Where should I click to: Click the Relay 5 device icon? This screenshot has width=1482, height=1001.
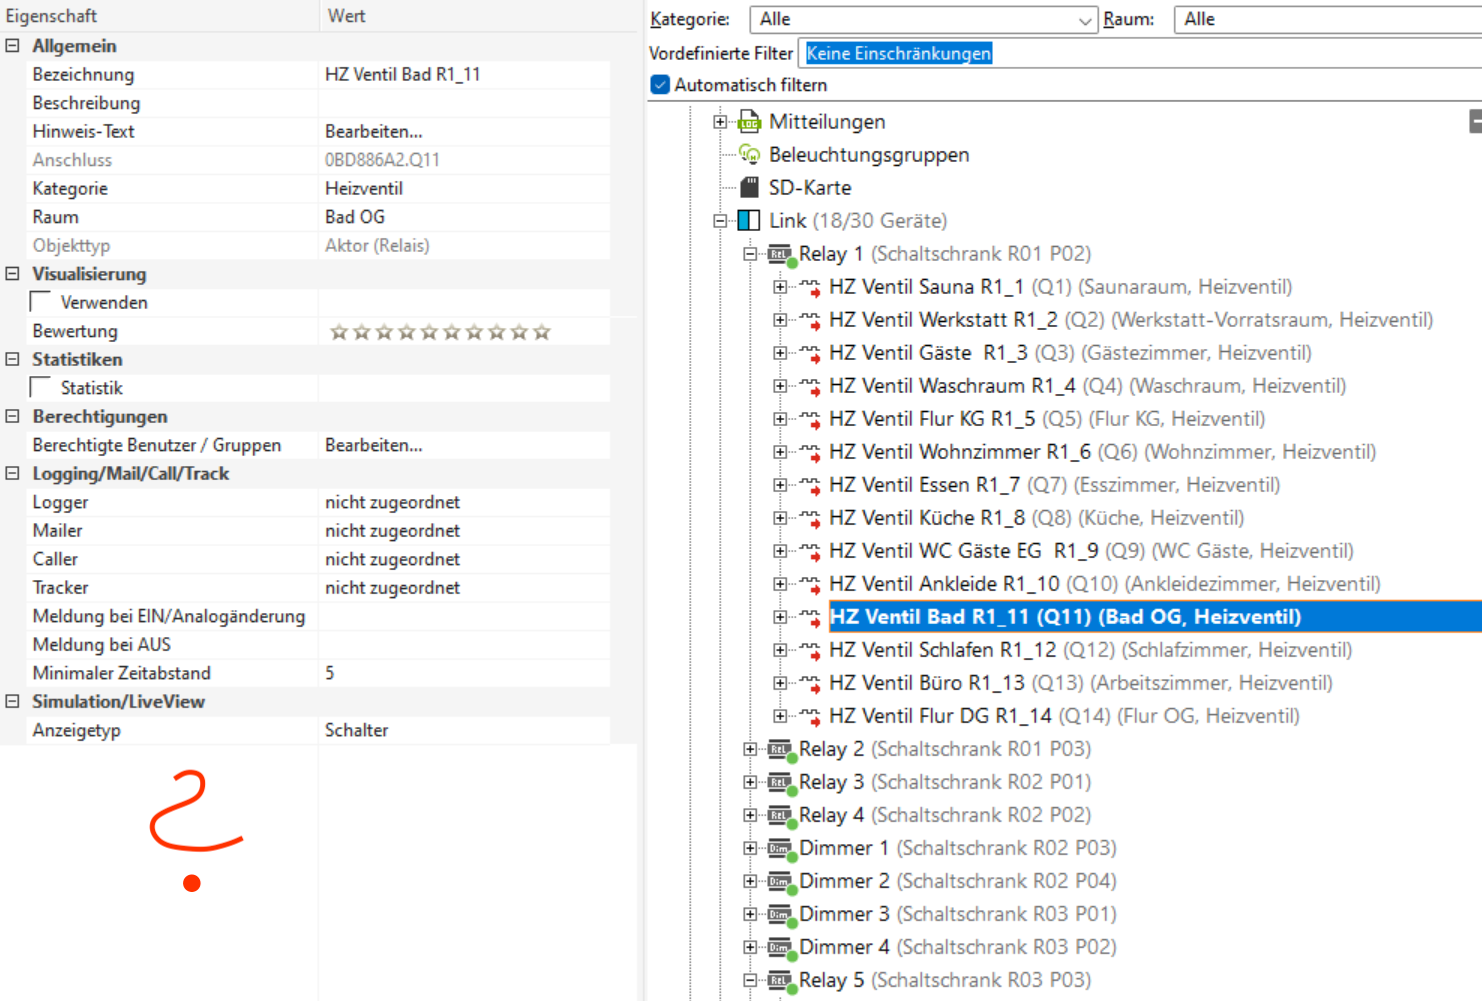(781, 981)
